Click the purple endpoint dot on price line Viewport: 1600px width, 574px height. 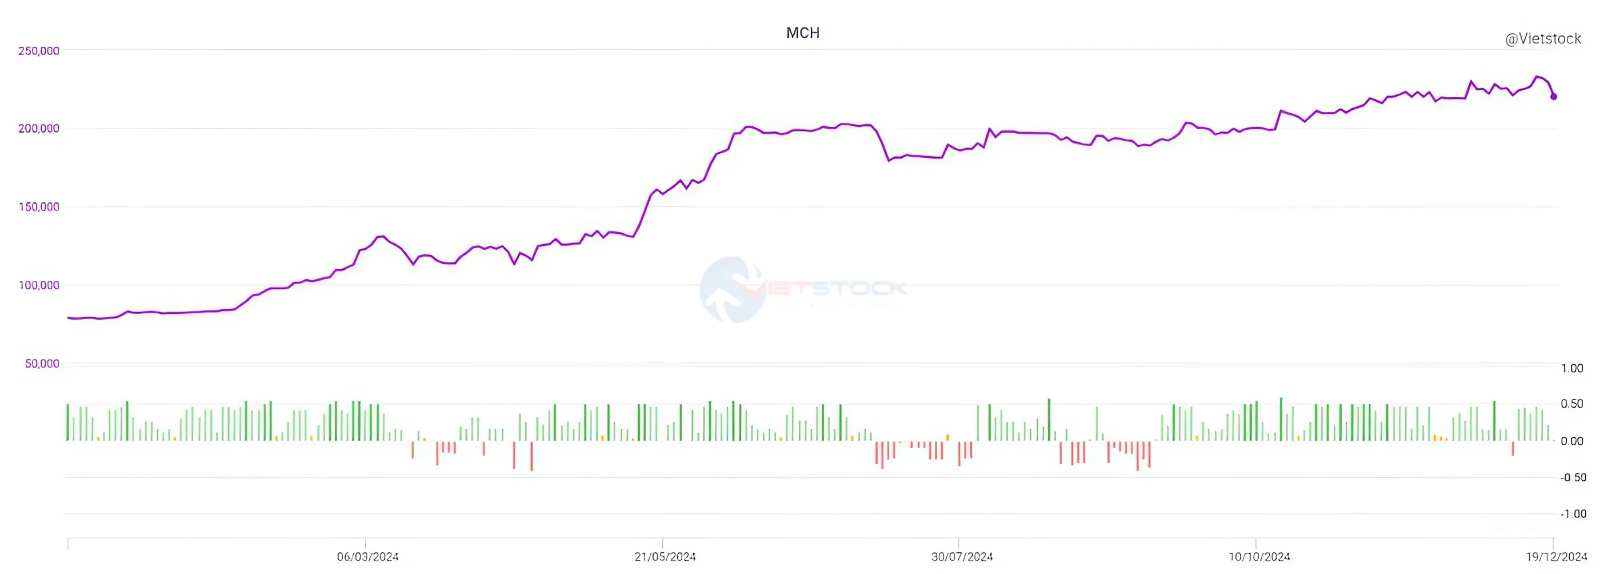[1554, 97]
